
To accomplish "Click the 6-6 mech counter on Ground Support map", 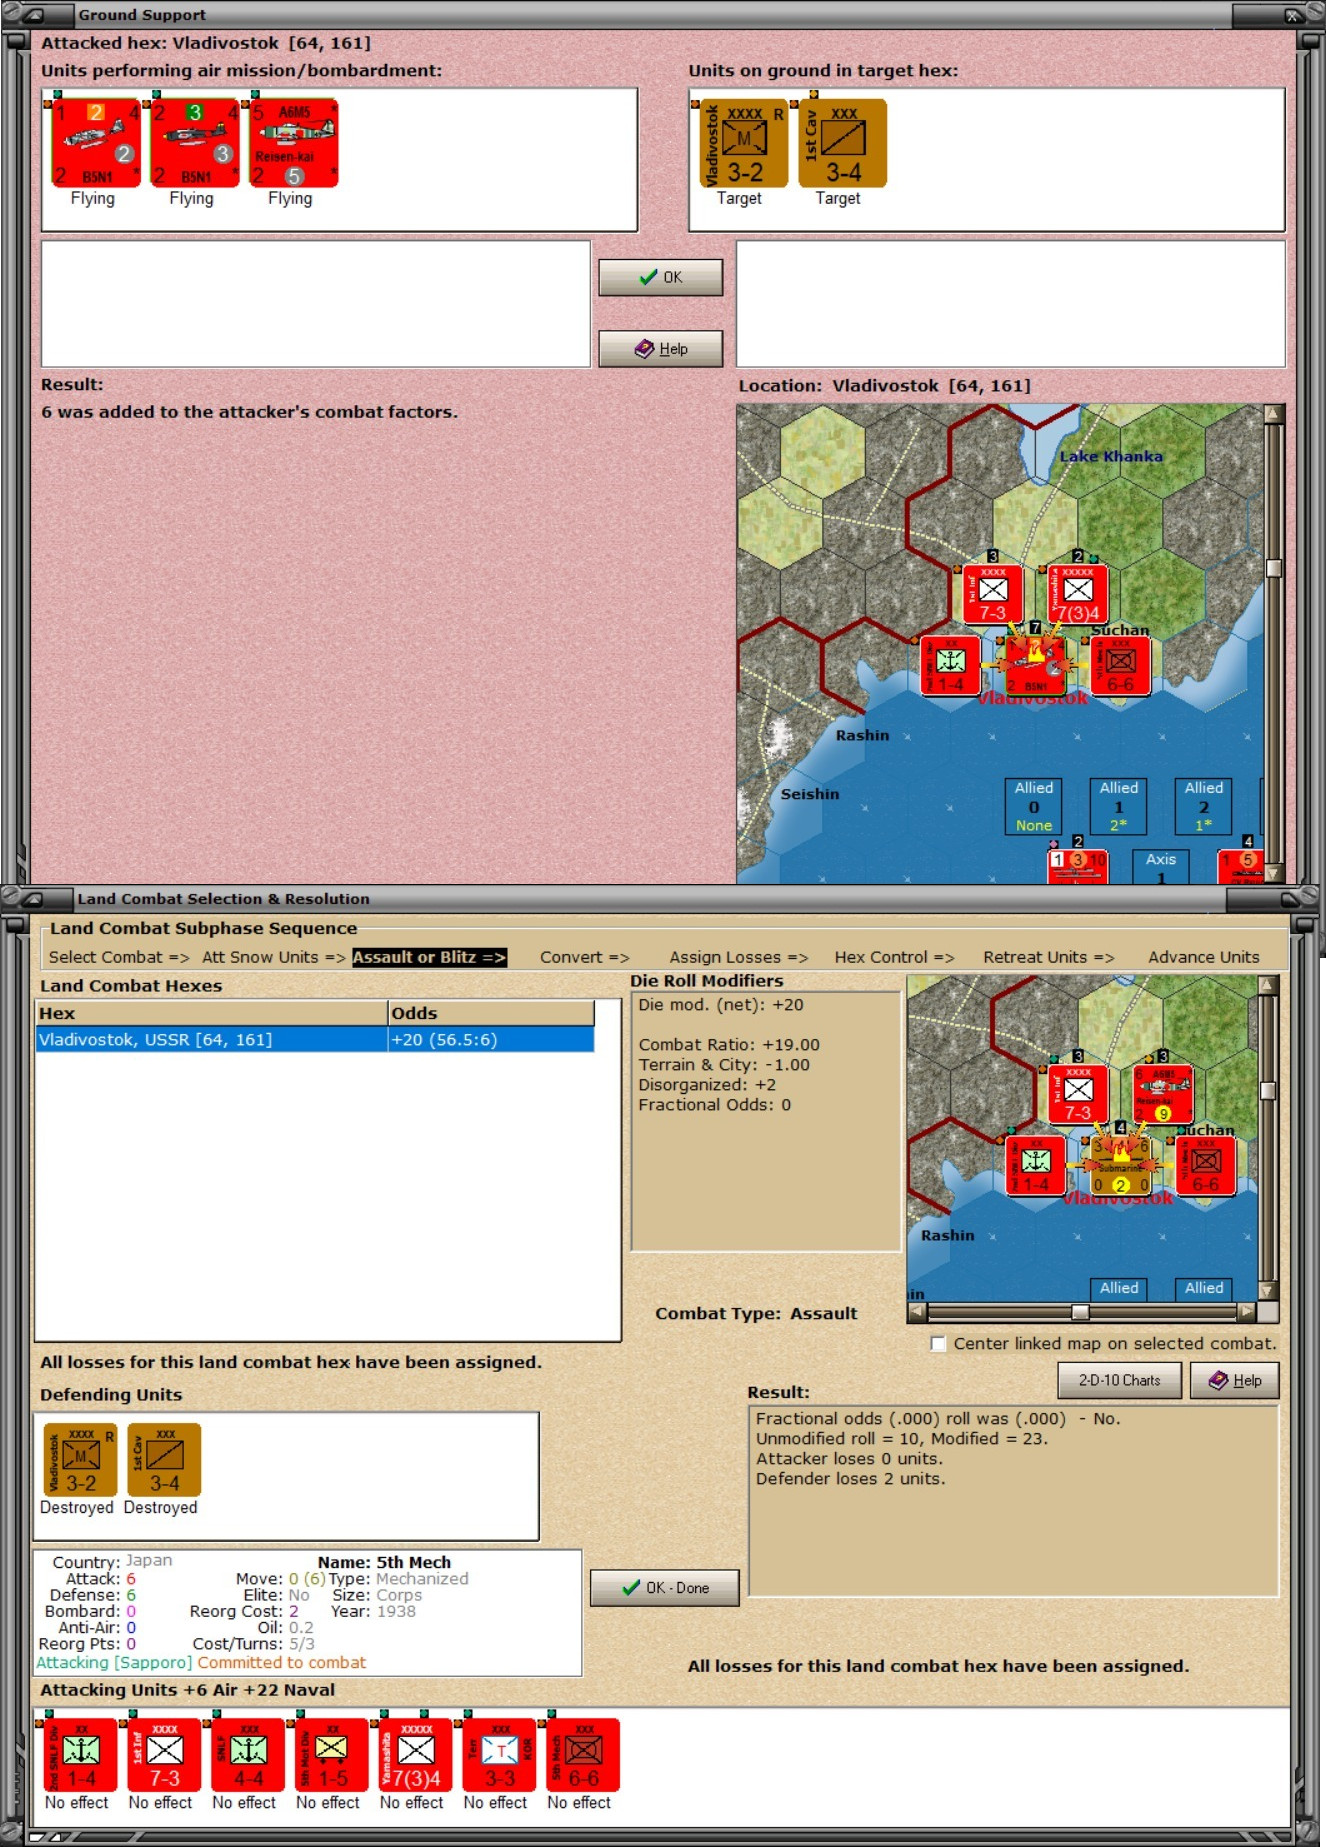I will 1120,665.
